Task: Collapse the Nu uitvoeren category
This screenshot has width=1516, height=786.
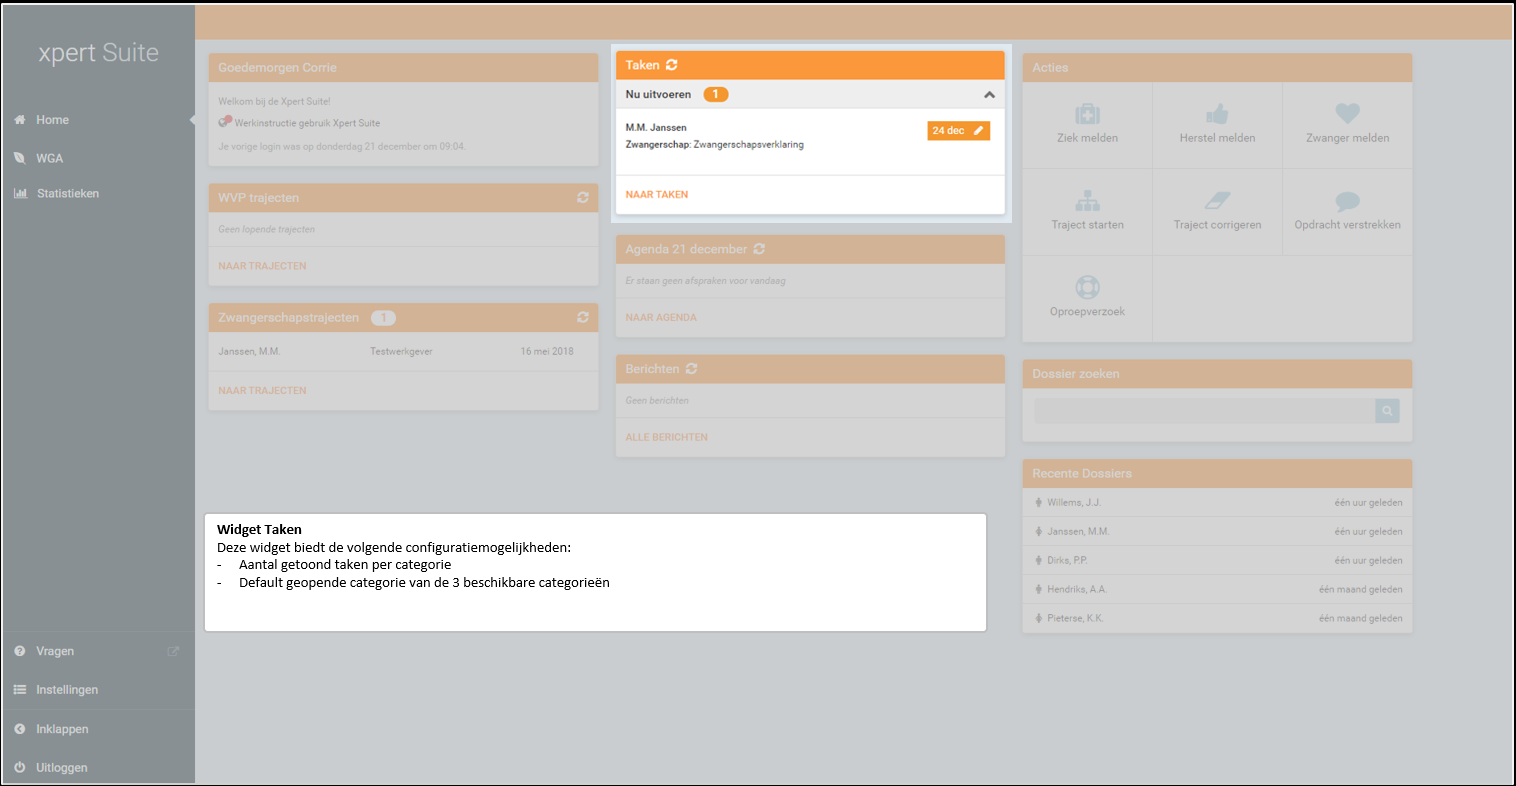Action: [x=989, y=95]
